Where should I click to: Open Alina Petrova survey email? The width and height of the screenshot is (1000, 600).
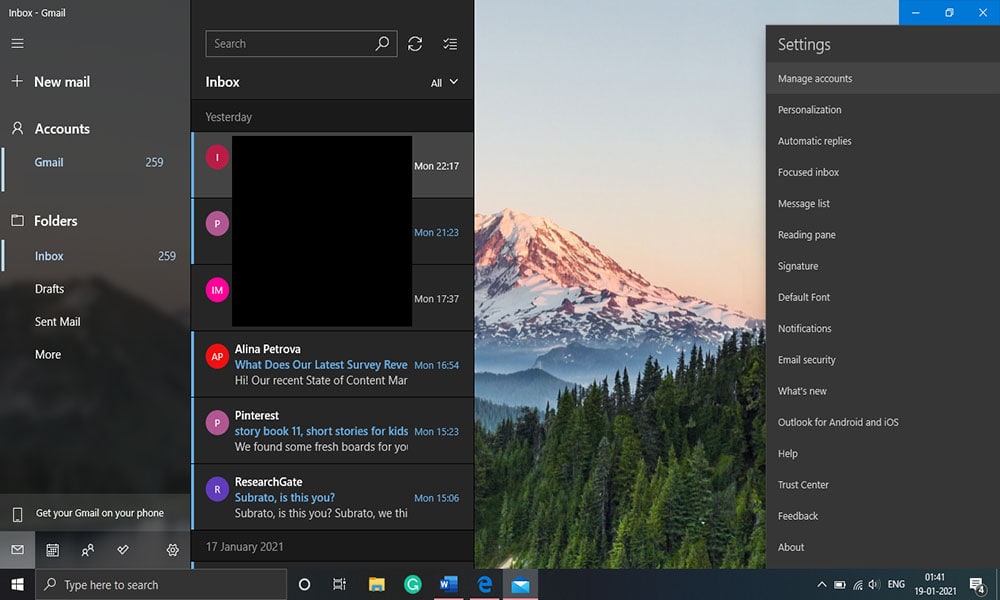click(332, 365)
